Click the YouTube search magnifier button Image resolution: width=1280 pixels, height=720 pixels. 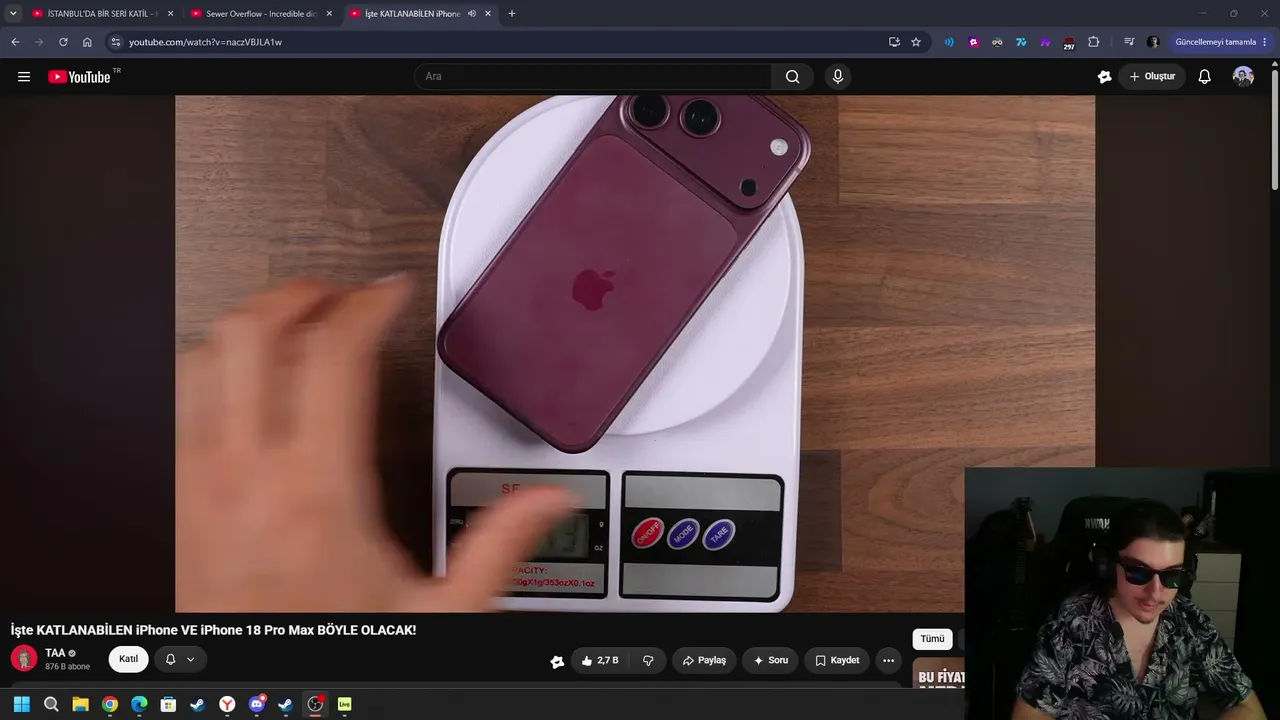point(793,77)
